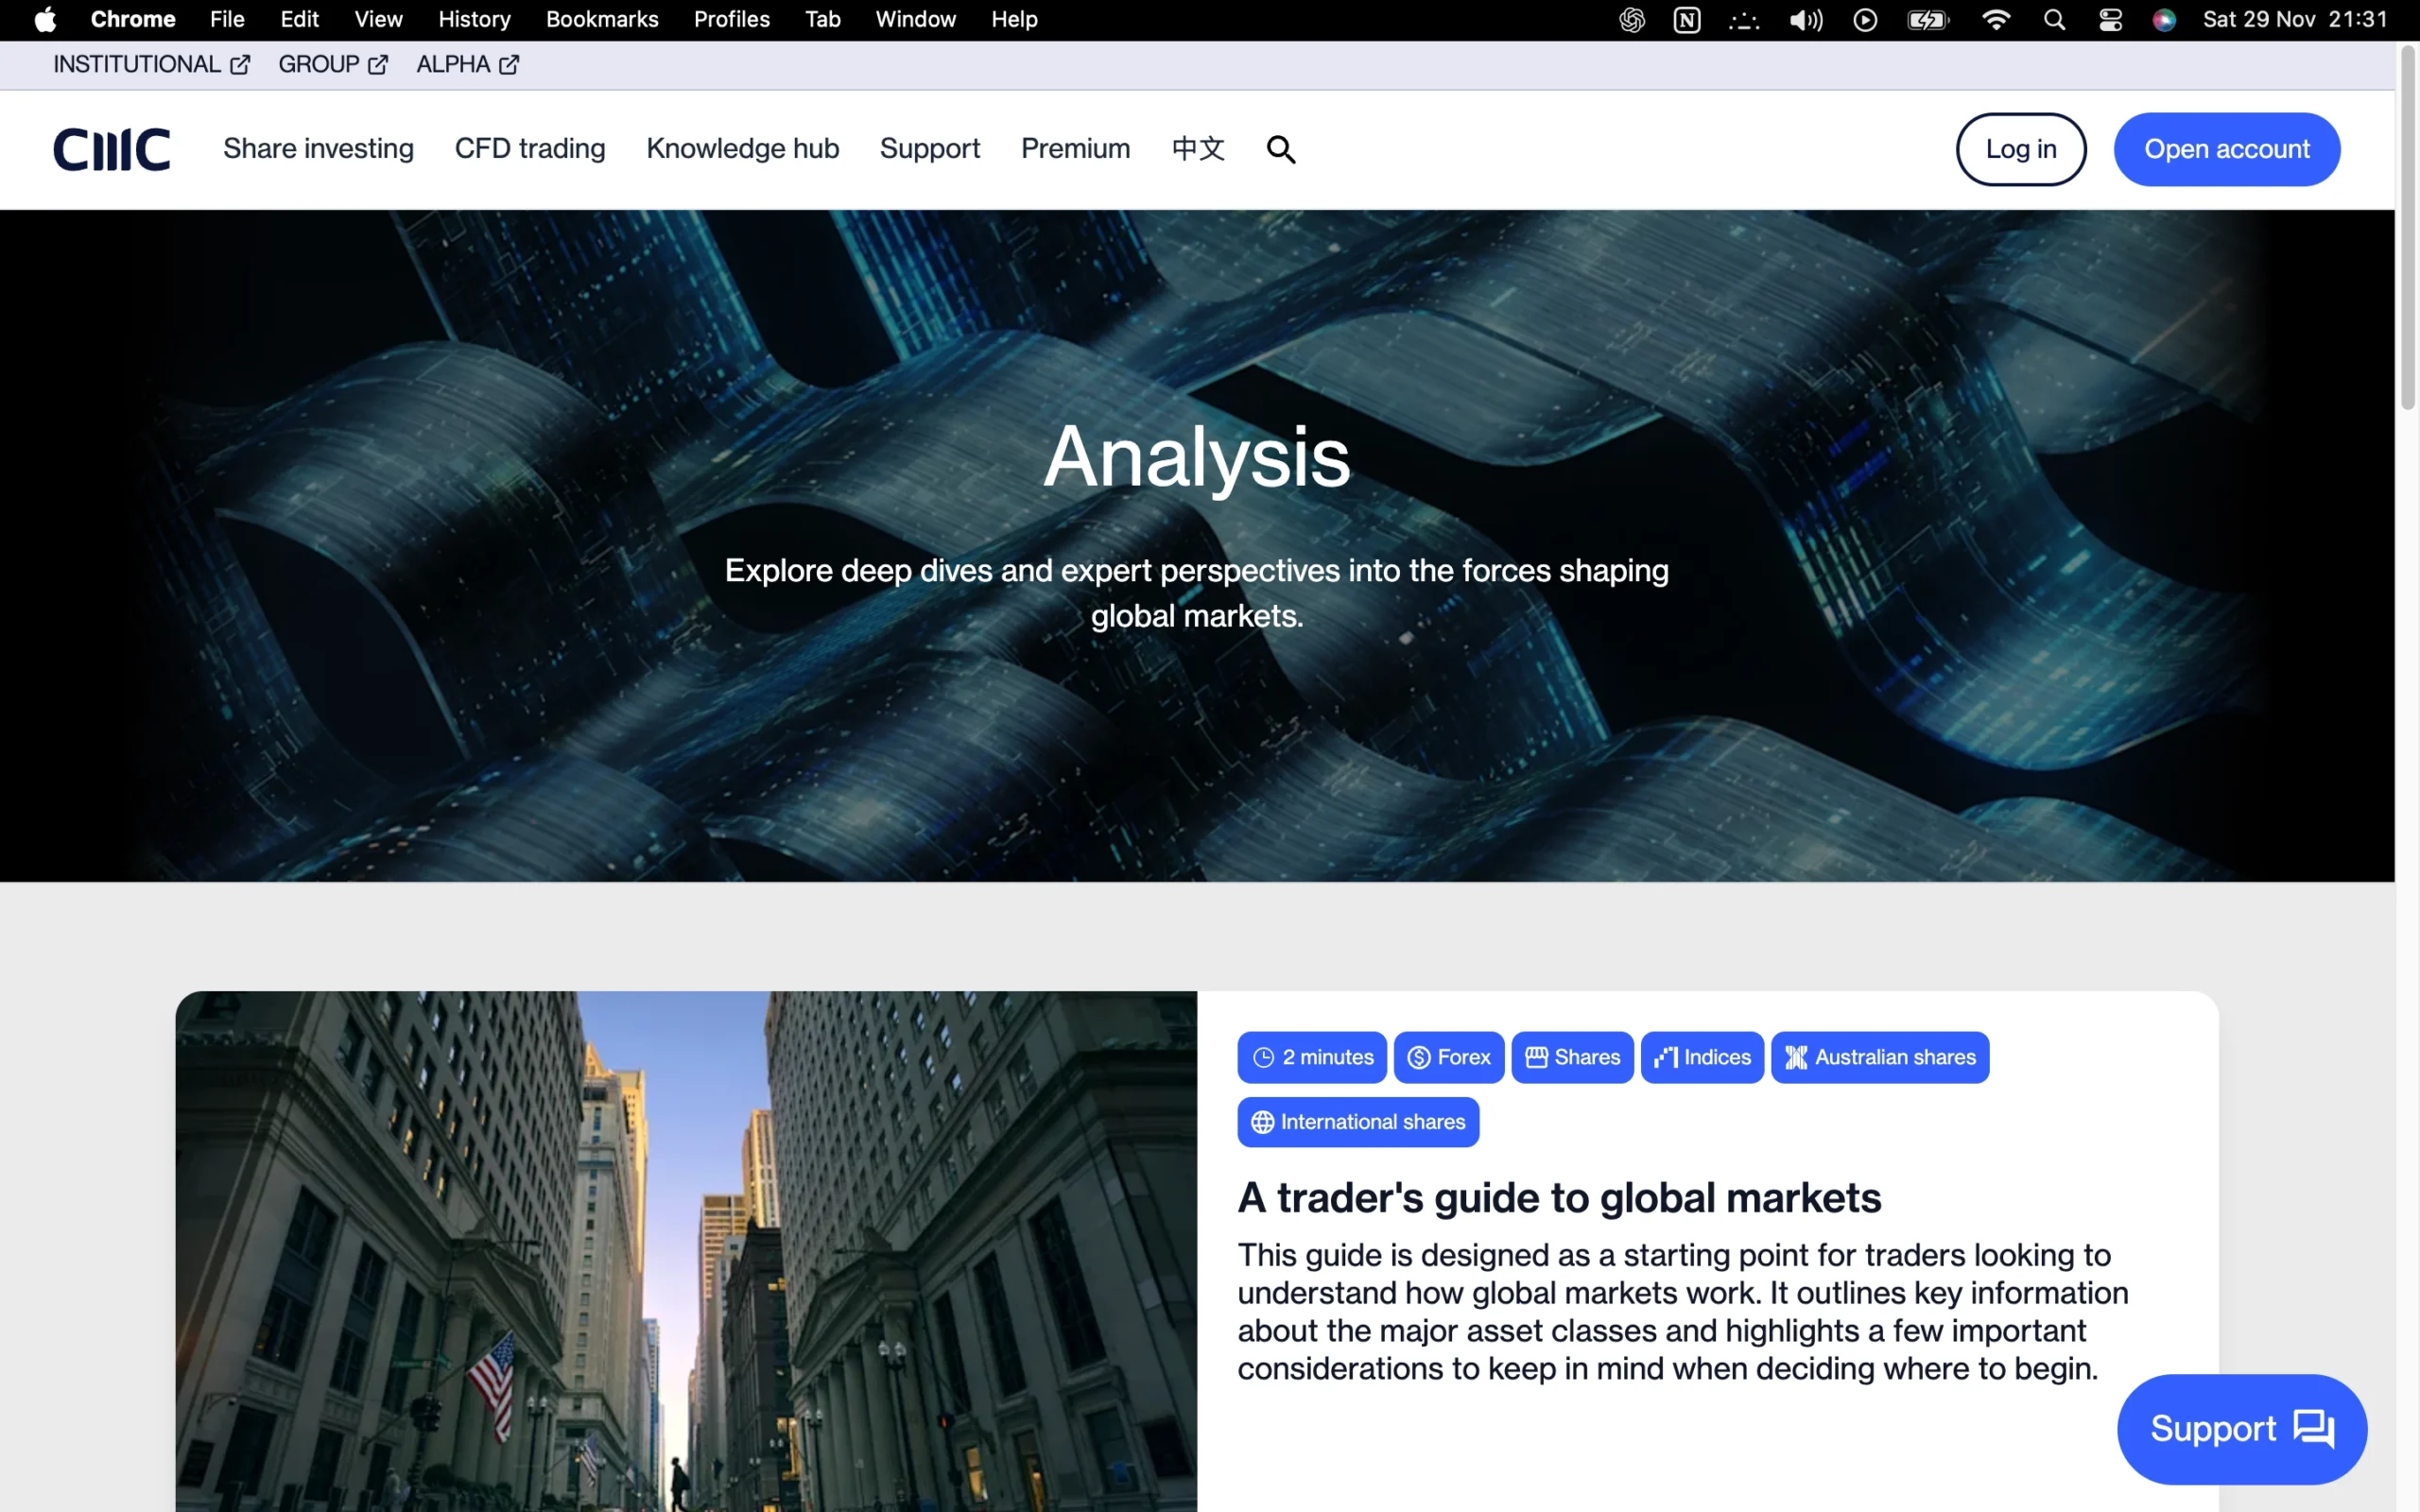The image size is (2420, 1512).
Task: Click the ChatGPT icon in the menu bar
Action: (x=1631, y=19)
